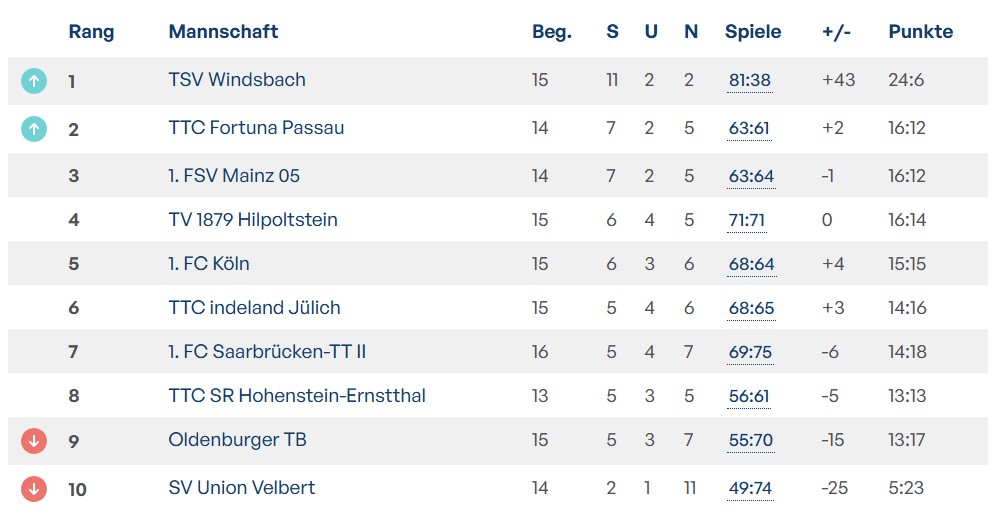Screen dimensions: 993x528
Task: Open the 1. FC Köln team entry
Action: [x=209, y=264]
